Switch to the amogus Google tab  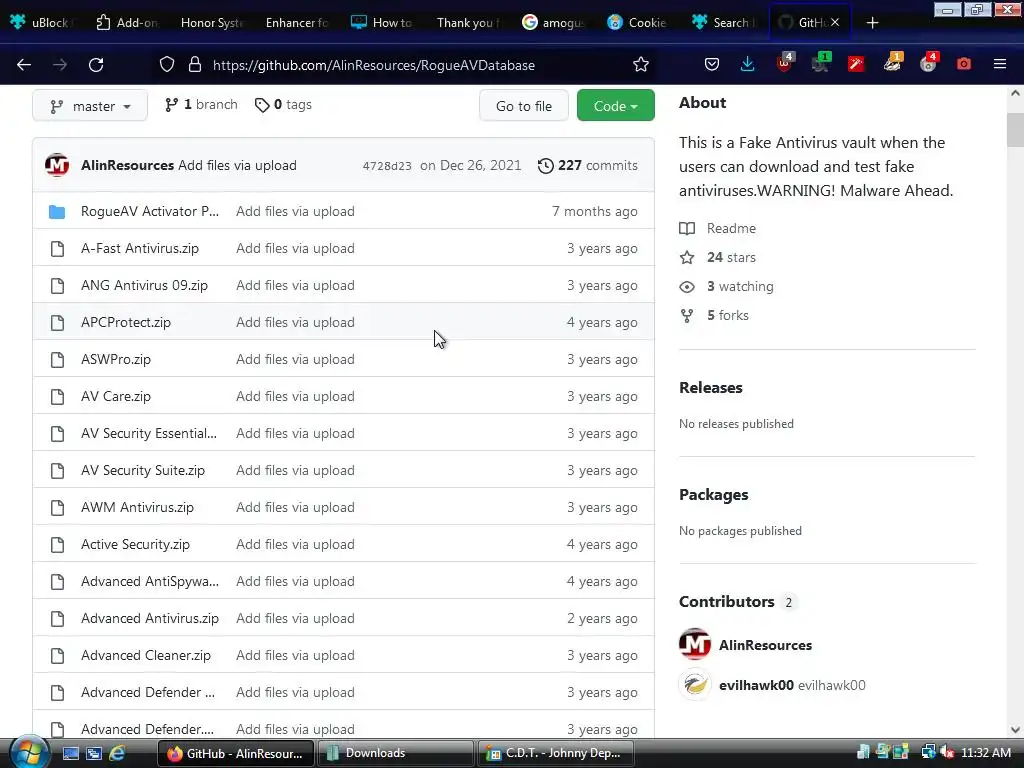tap(553, 23)
